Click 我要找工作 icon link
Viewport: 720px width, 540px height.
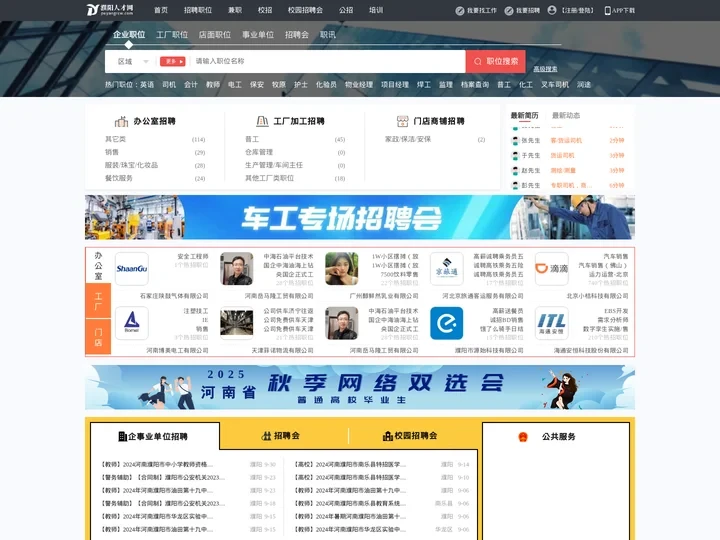(x=460, y=11)
